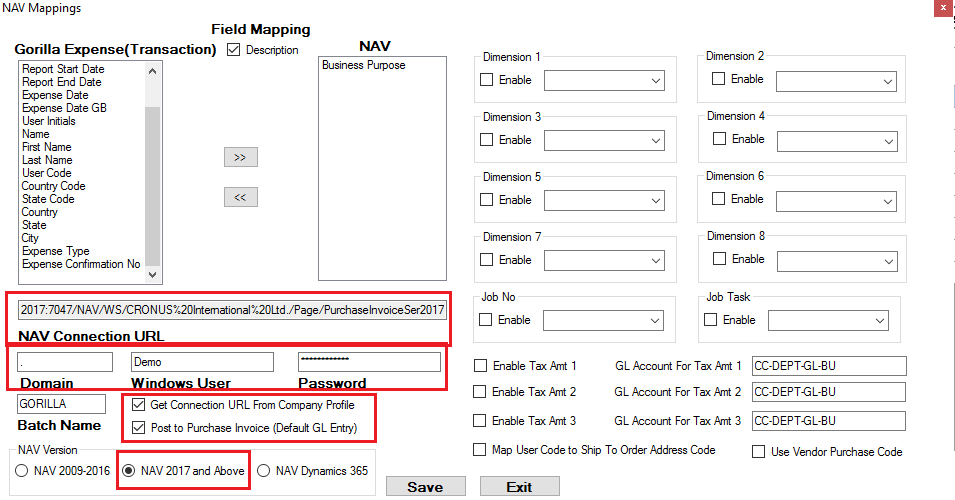Save the NAV mappings

[426, 487]
